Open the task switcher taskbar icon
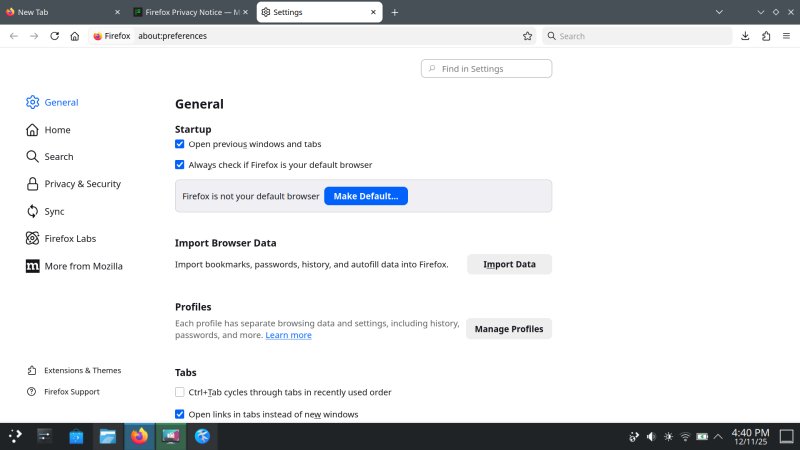Image resolution: width=800 pixels, height=450 pixels. [45, 436]
